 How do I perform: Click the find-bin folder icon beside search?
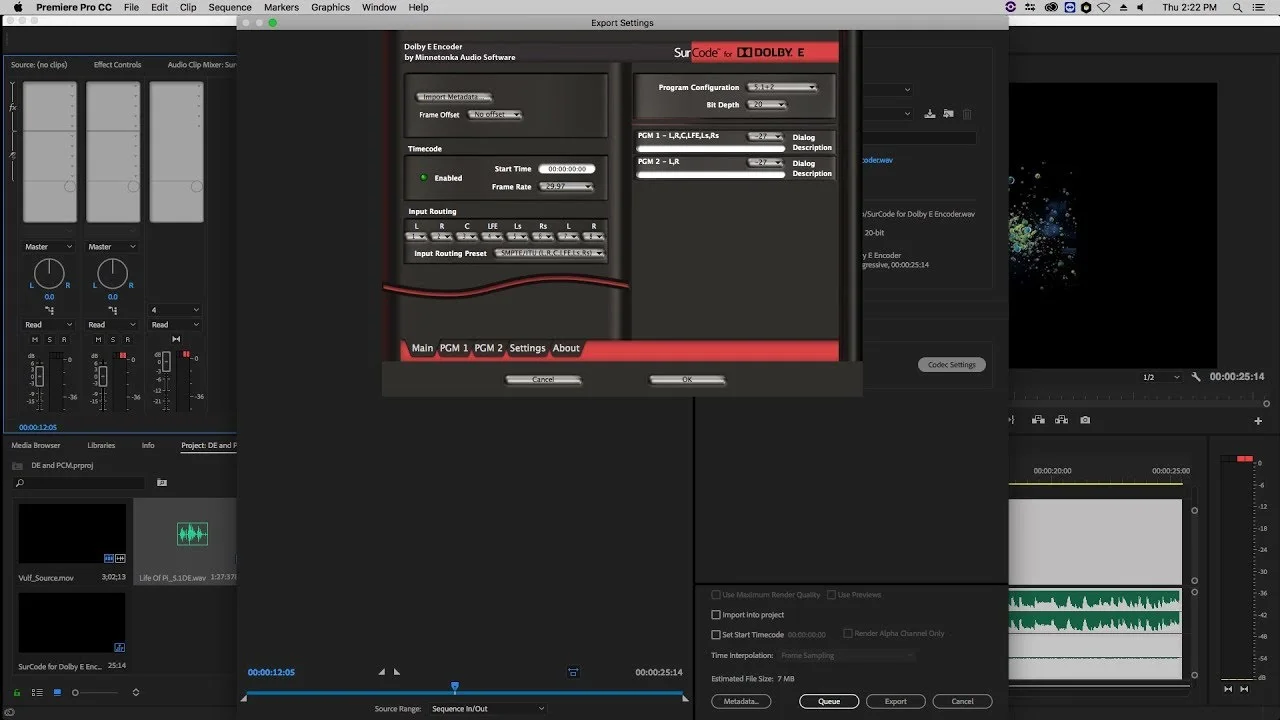tap(162, 482)
